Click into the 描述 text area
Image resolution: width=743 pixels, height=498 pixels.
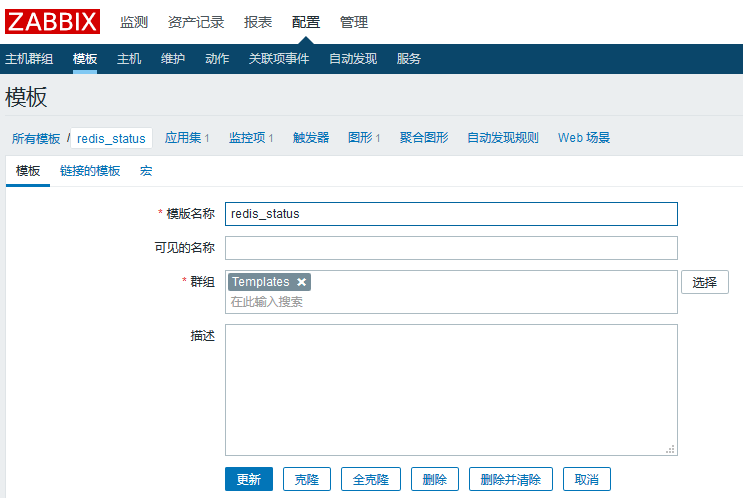(x=451, y=389)
